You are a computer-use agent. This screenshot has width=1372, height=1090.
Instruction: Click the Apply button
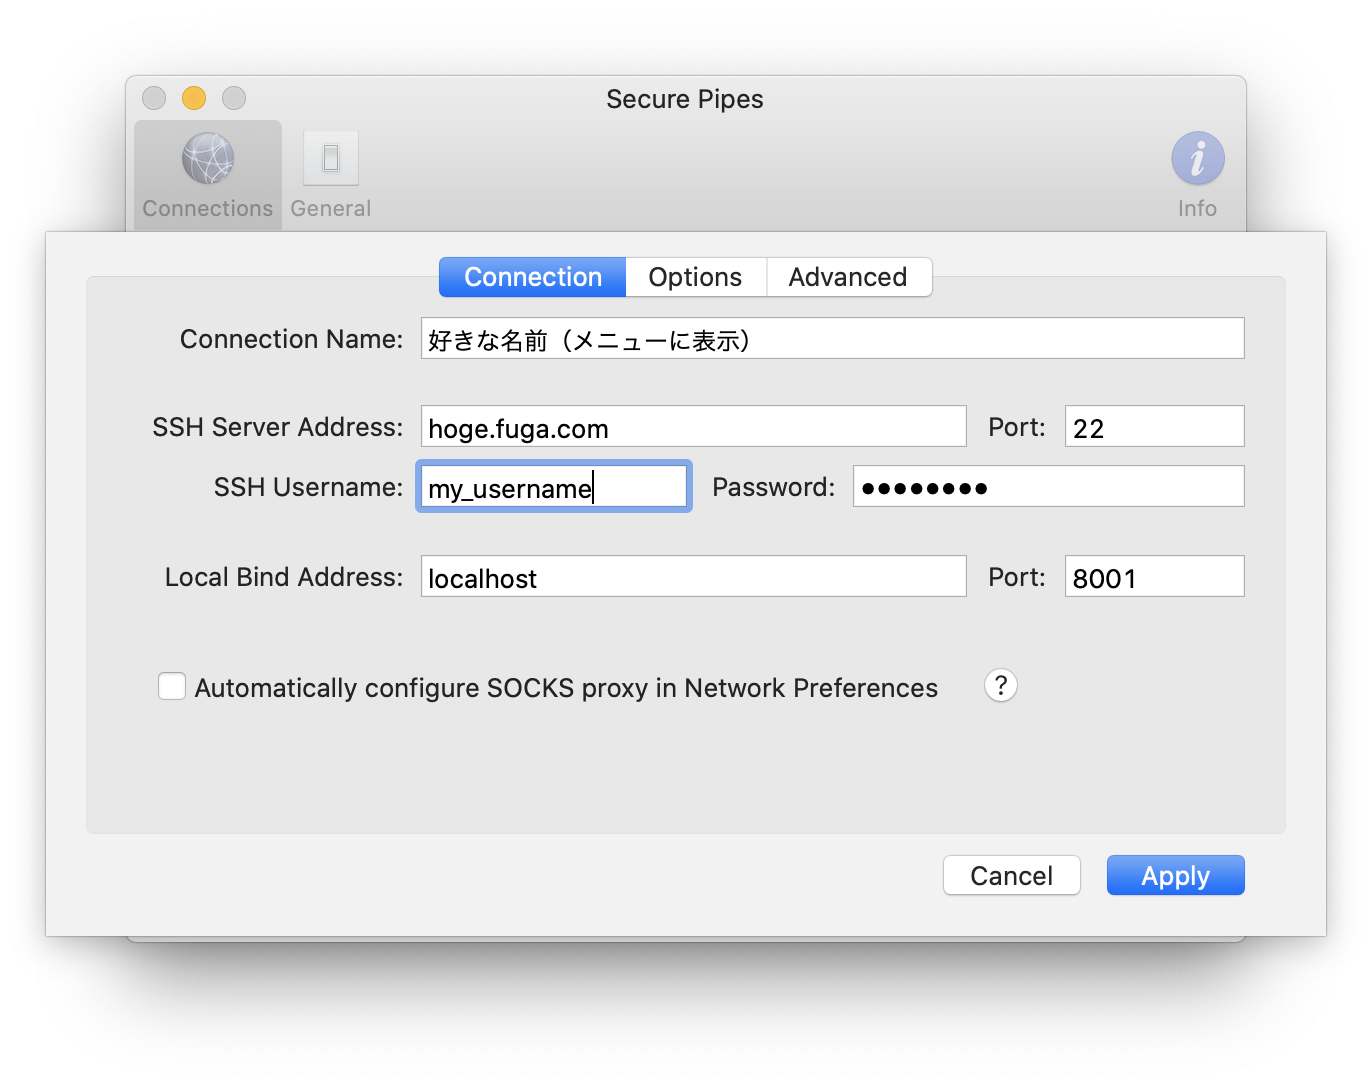(x=1176, y=876)
